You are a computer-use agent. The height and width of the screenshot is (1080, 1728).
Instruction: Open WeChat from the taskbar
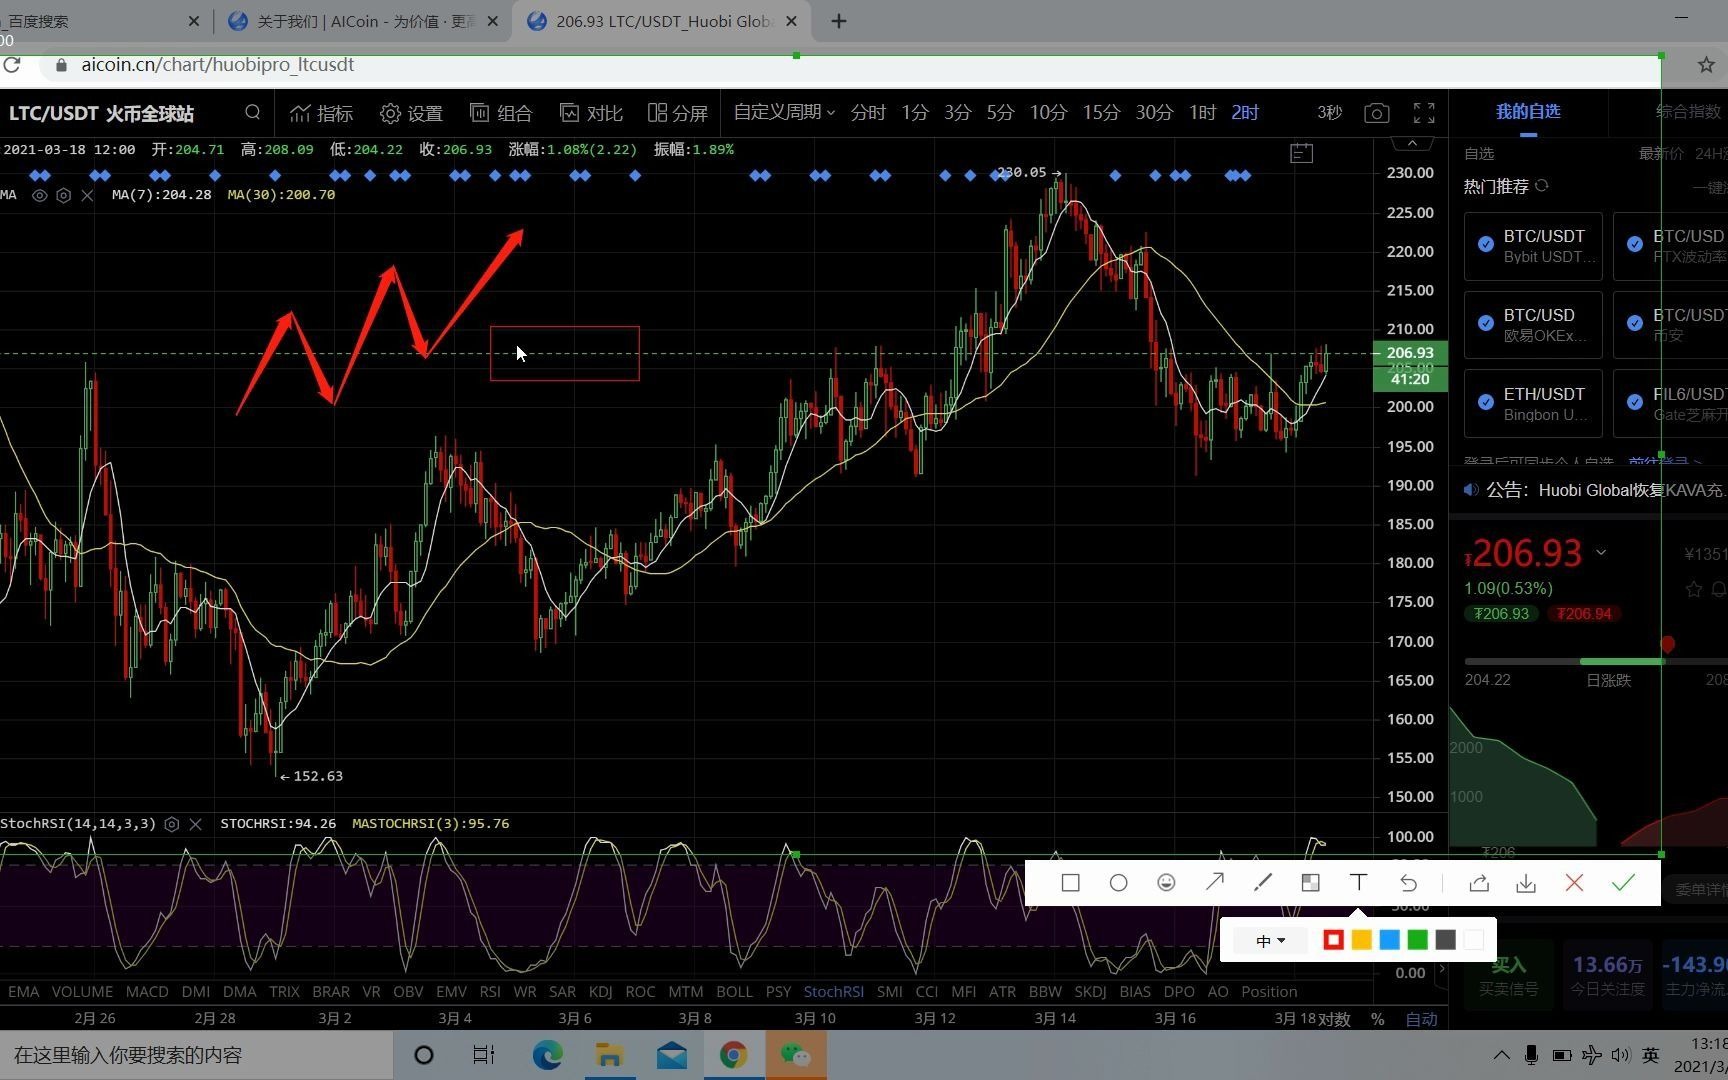tap(796, 1055)
